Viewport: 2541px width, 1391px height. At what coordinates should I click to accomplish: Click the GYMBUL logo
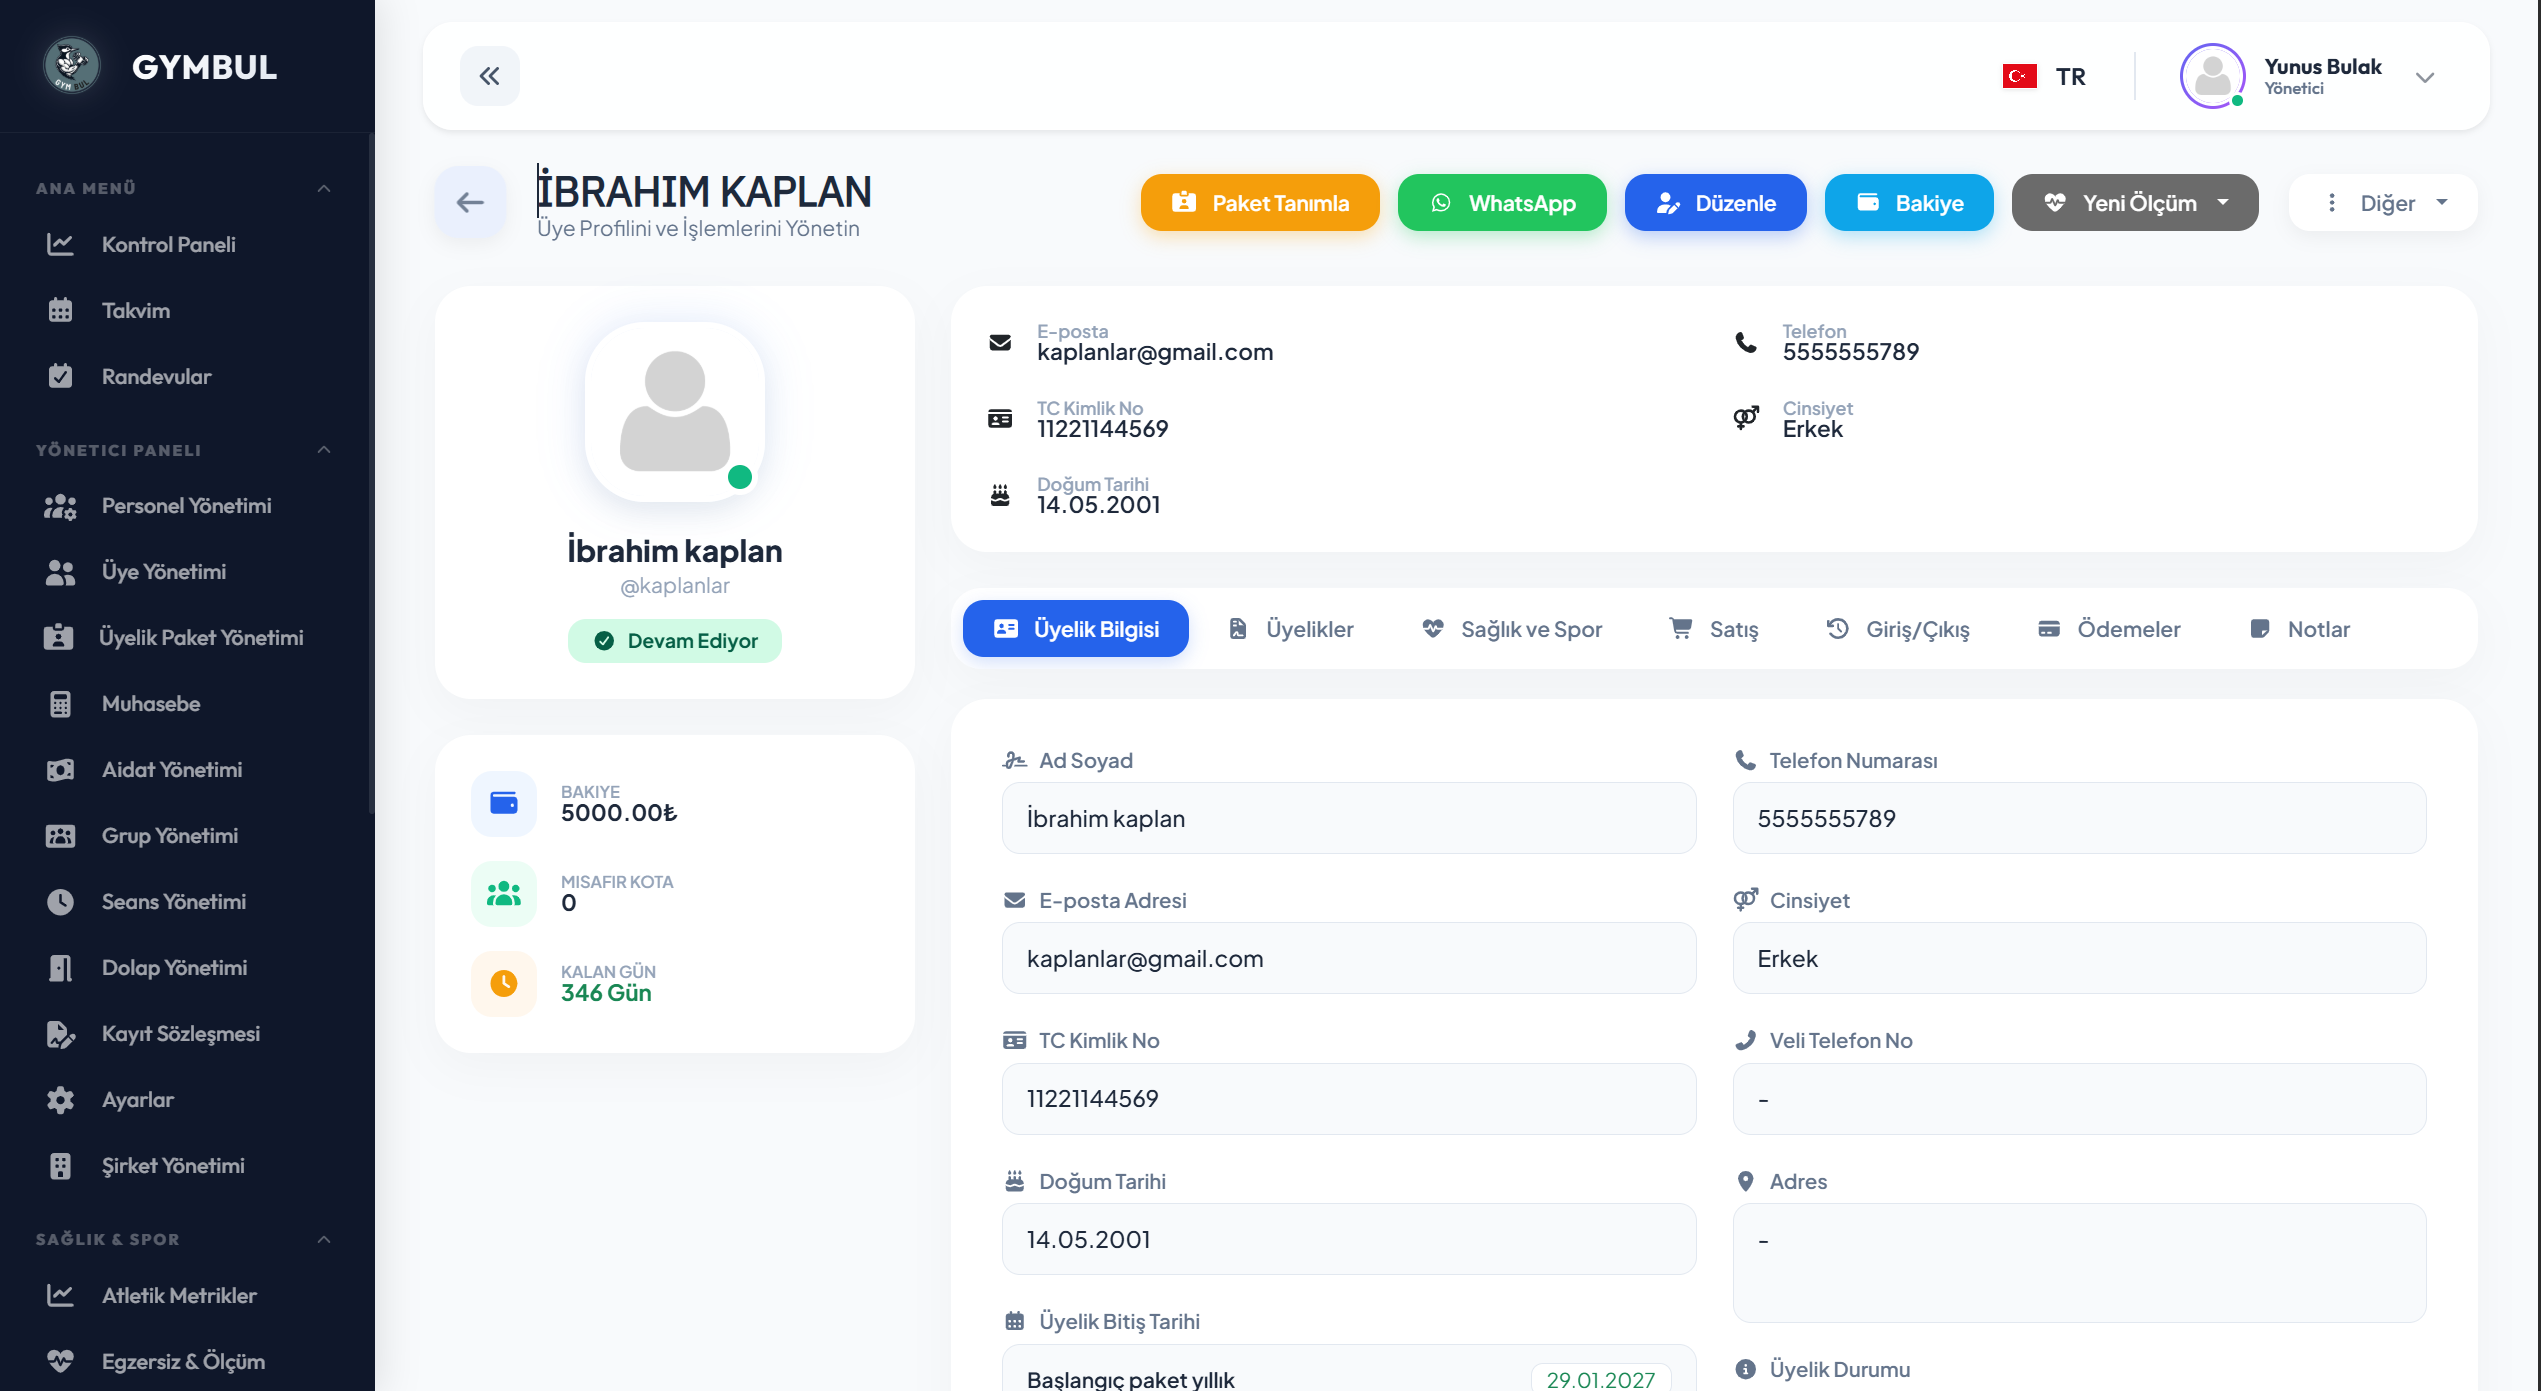point(72,66)
